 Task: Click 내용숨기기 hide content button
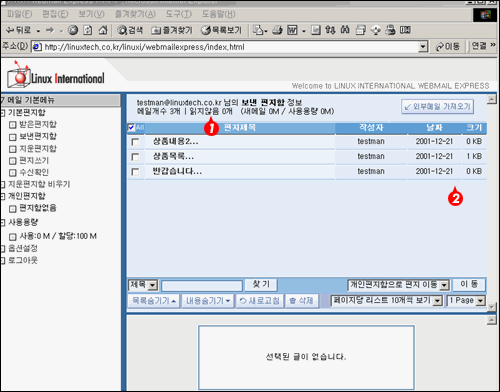pos(208,301)
